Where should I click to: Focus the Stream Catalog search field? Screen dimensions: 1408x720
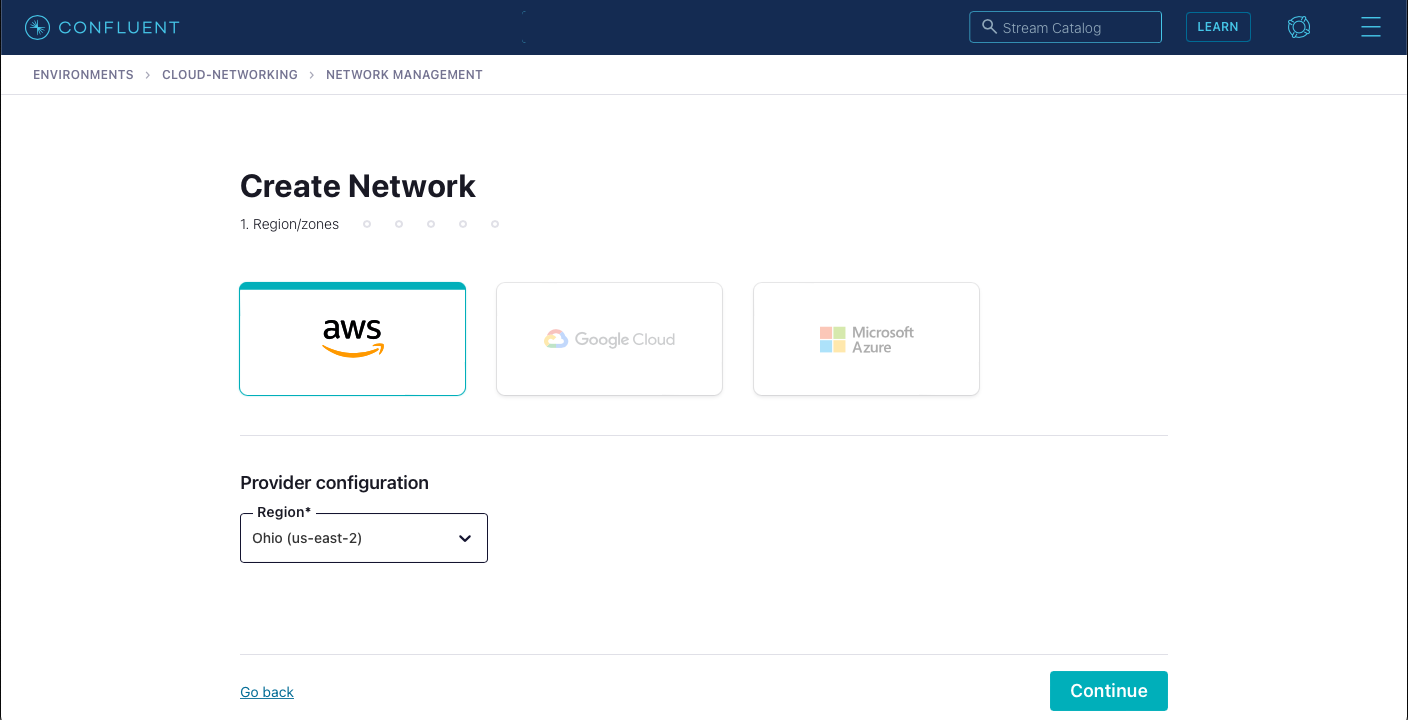(x=1065, y=27)
